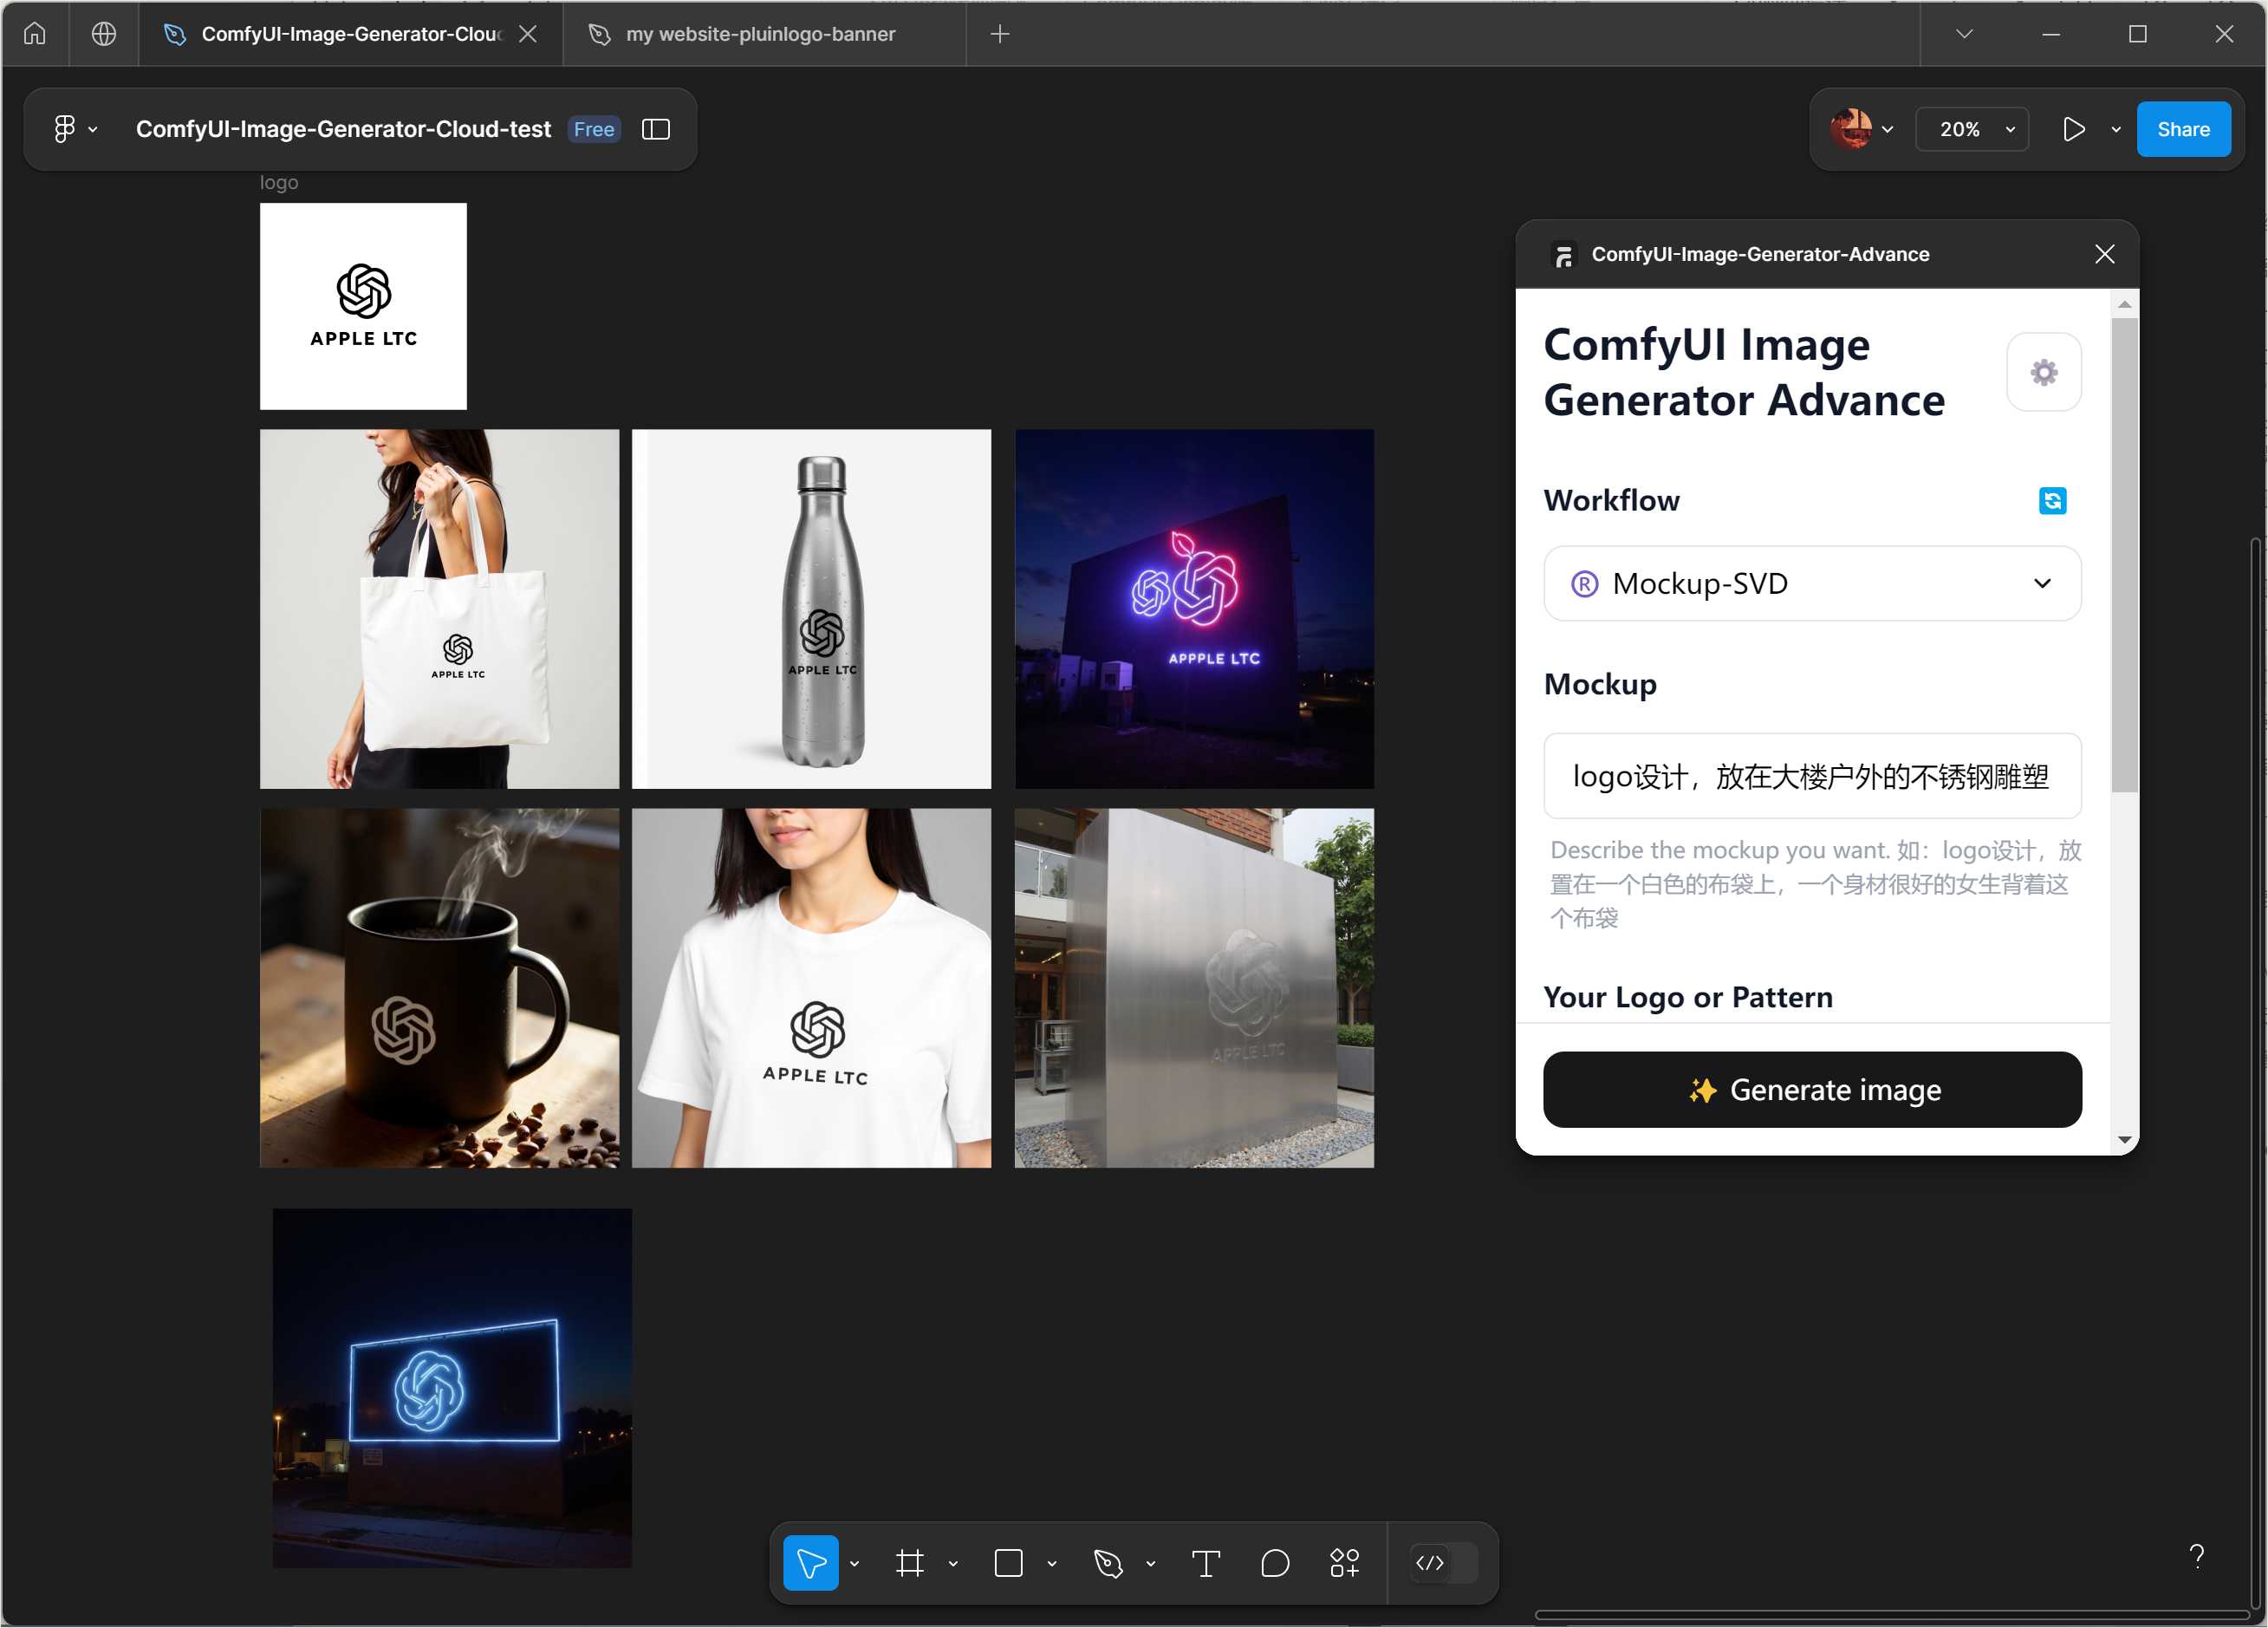Click the user avatar picture
The image size is (2268, 1628).
click(1851, 129)
